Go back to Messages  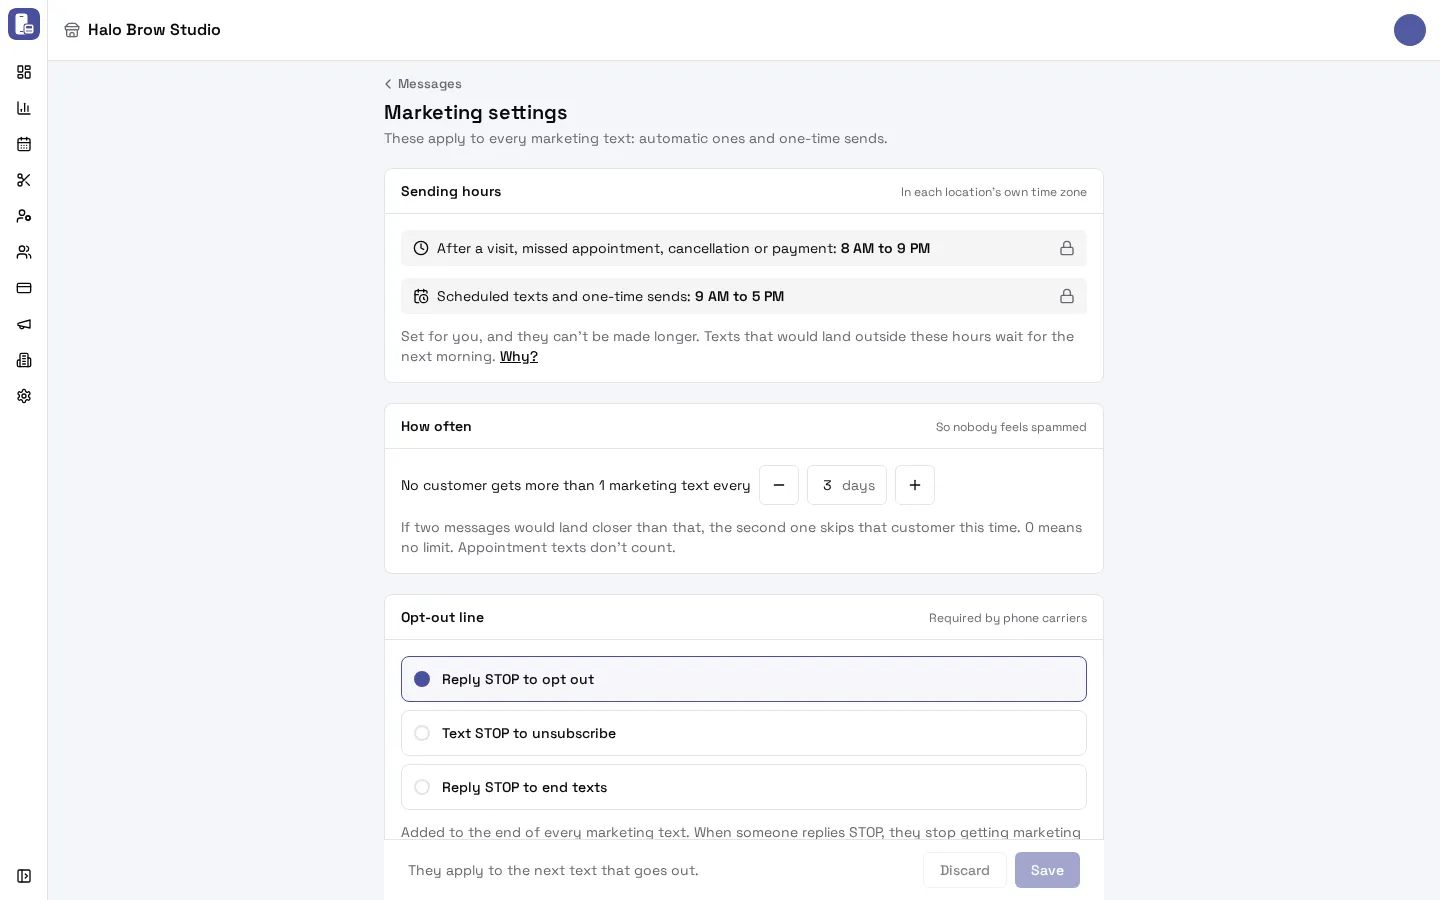(x=423, y=84)
